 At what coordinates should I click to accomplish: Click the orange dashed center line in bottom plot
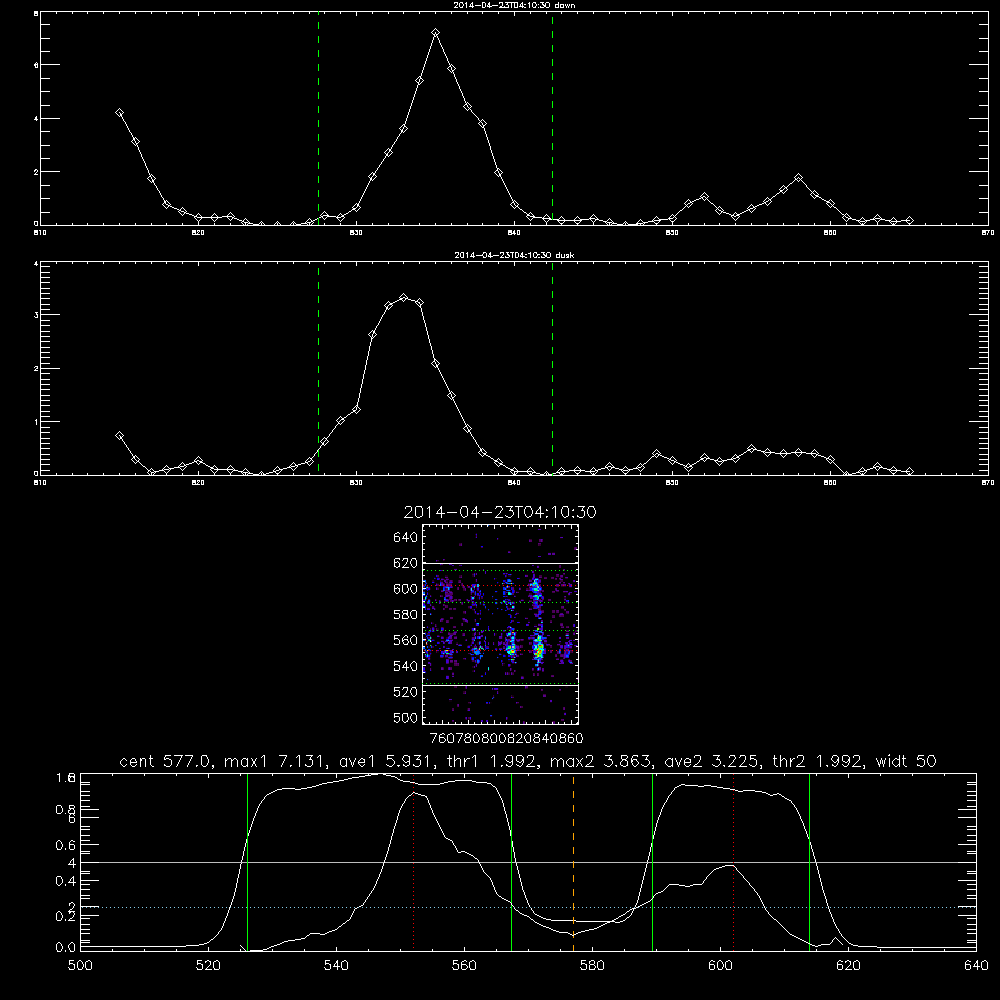(573, 861)
